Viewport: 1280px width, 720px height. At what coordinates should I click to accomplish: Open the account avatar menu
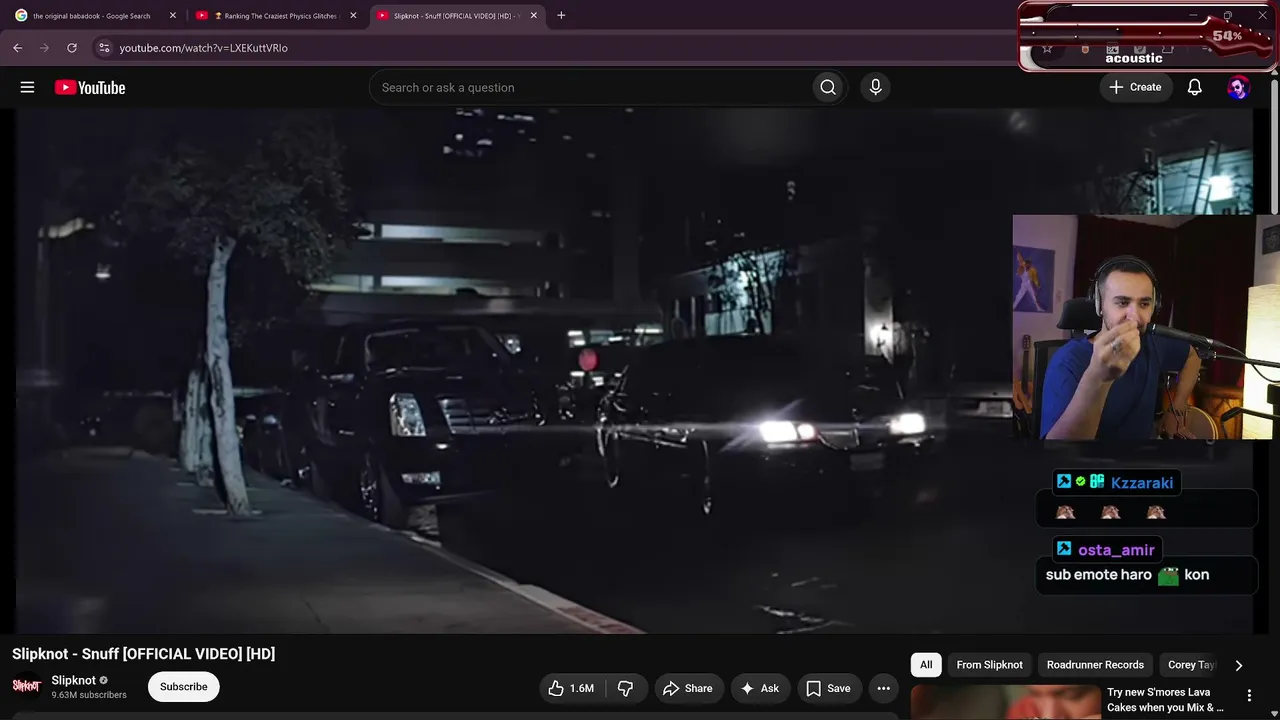(1238, 87)
